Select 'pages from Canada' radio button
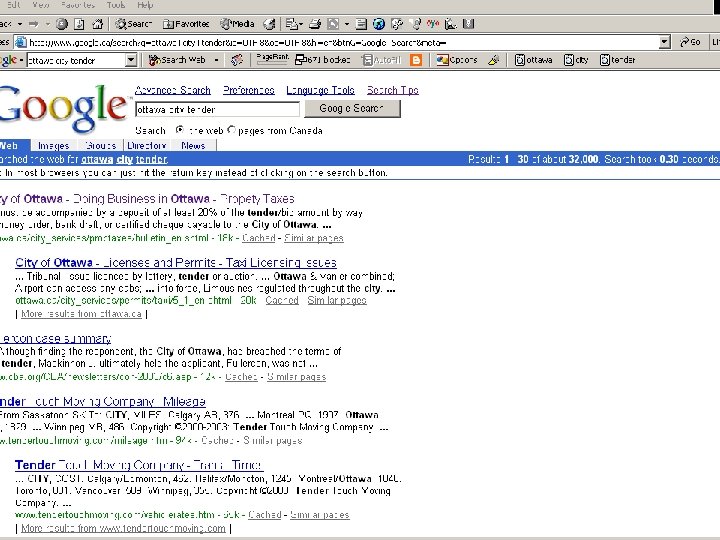This screenshot has height=540, width=720. coord(232,130)
